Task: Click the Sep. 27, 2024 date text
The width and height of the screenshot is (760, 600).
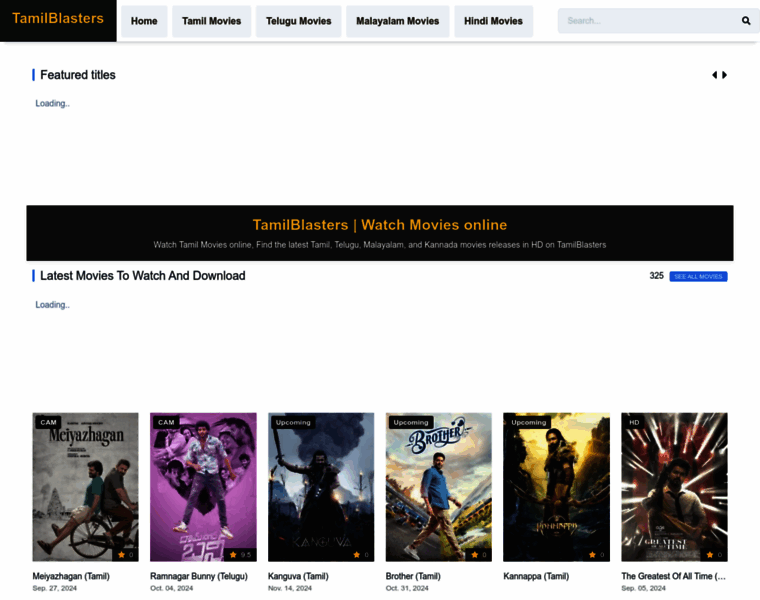Action: click(55, 588)
